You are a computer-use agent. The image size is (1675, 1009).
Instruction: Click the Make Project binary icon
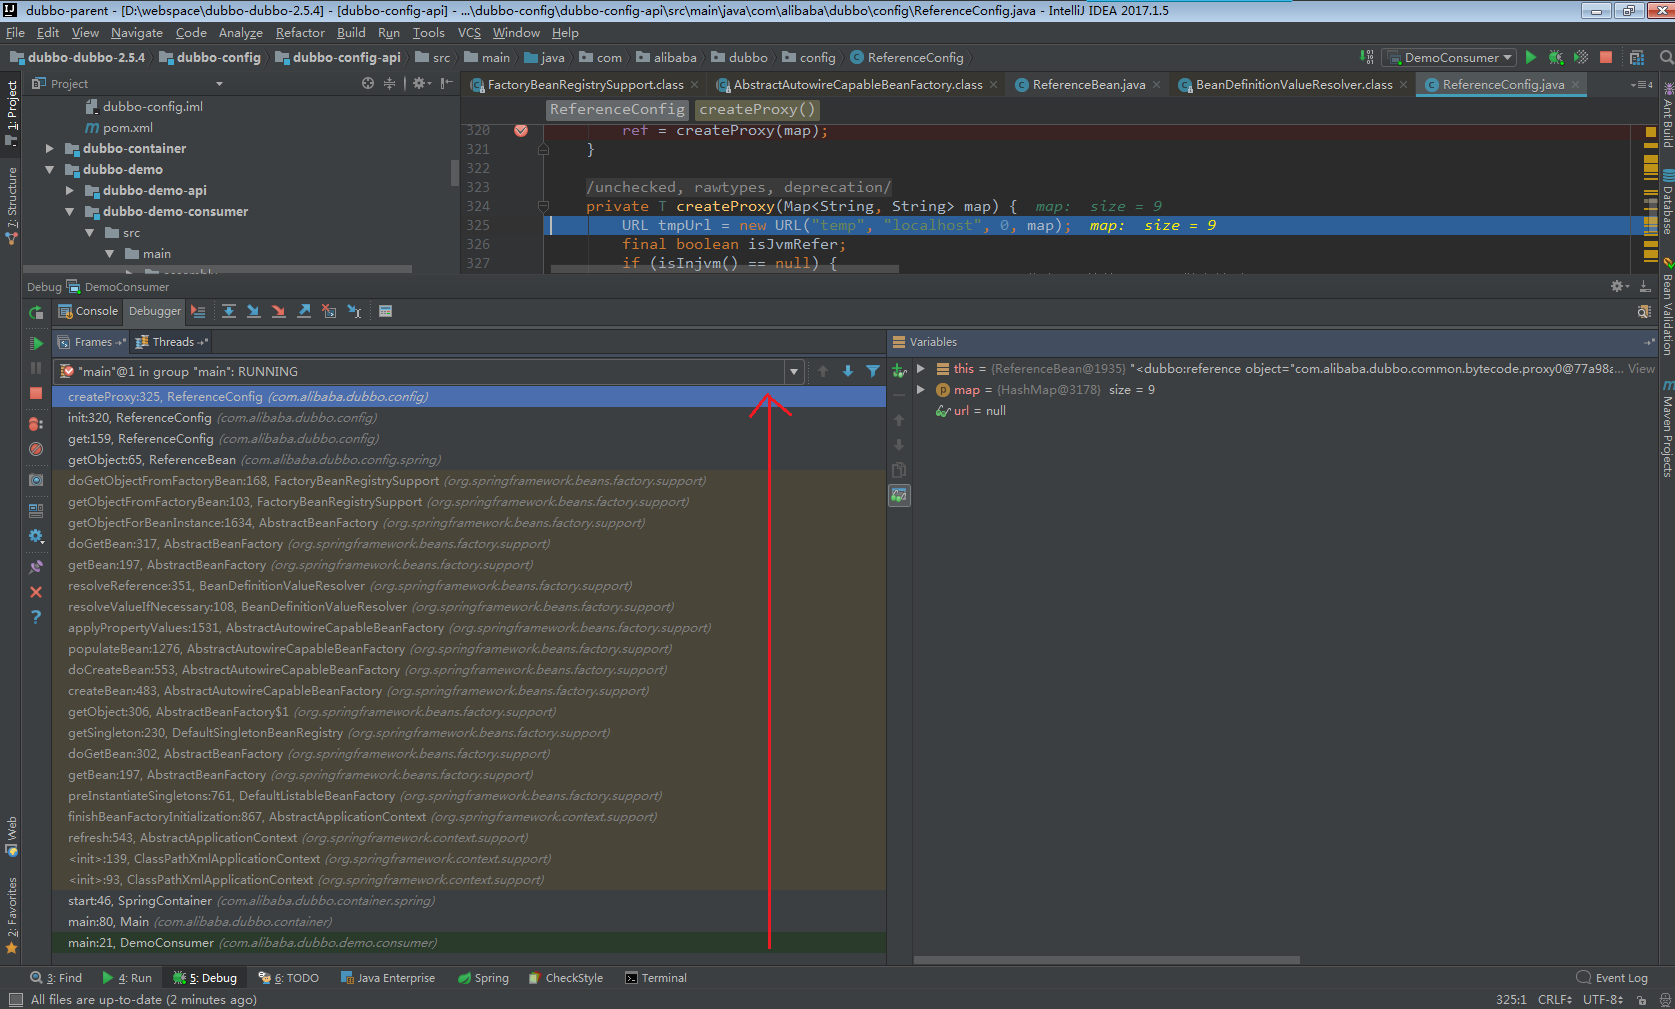(1367, 57)
